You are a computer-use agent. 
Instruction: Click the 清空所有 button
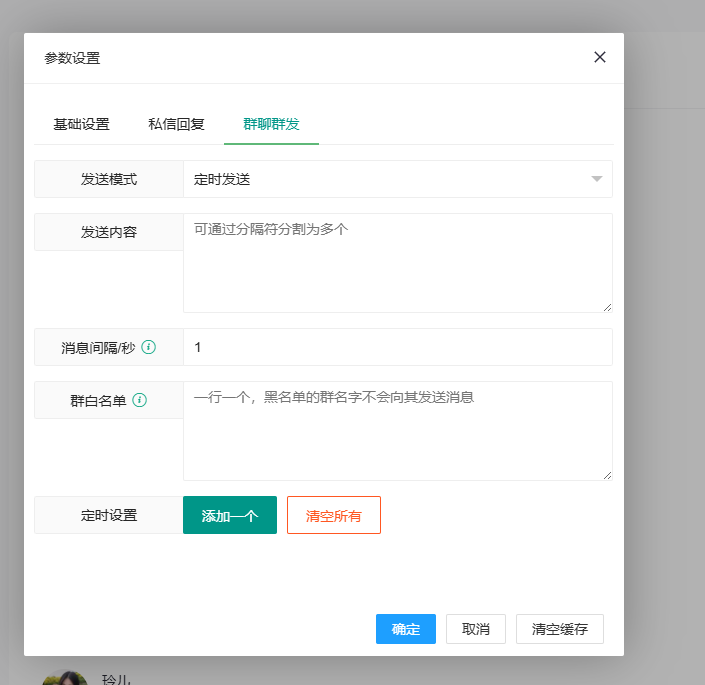point(334,515)
